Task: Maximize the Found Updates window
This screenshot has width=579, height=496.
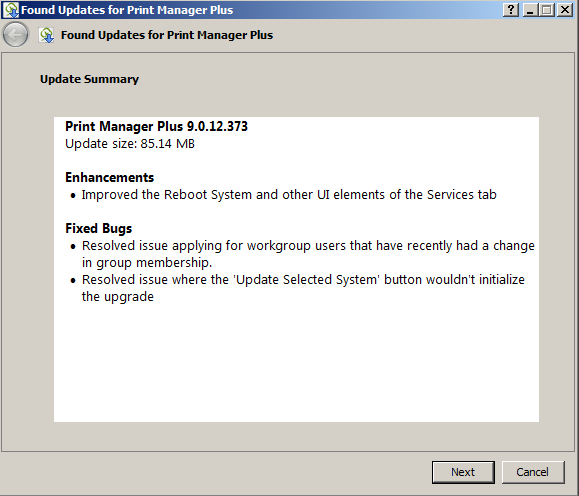Action: [x=546, y=10]
